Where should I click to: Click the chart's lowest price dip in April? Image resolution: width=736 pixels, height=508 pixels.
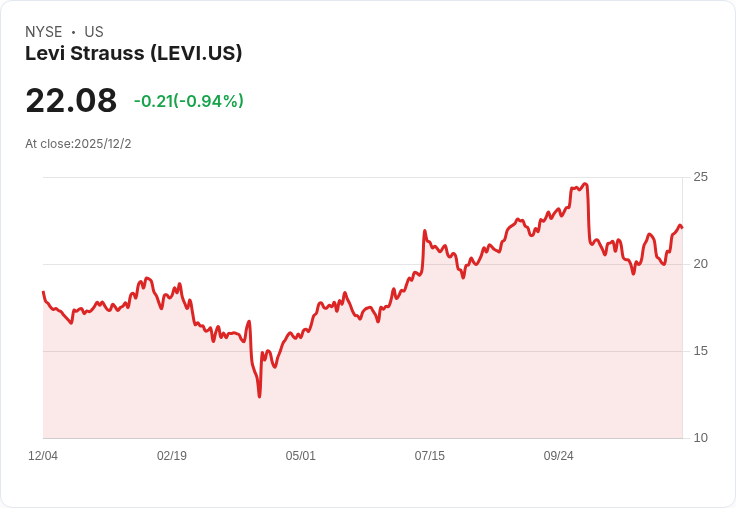260,397
